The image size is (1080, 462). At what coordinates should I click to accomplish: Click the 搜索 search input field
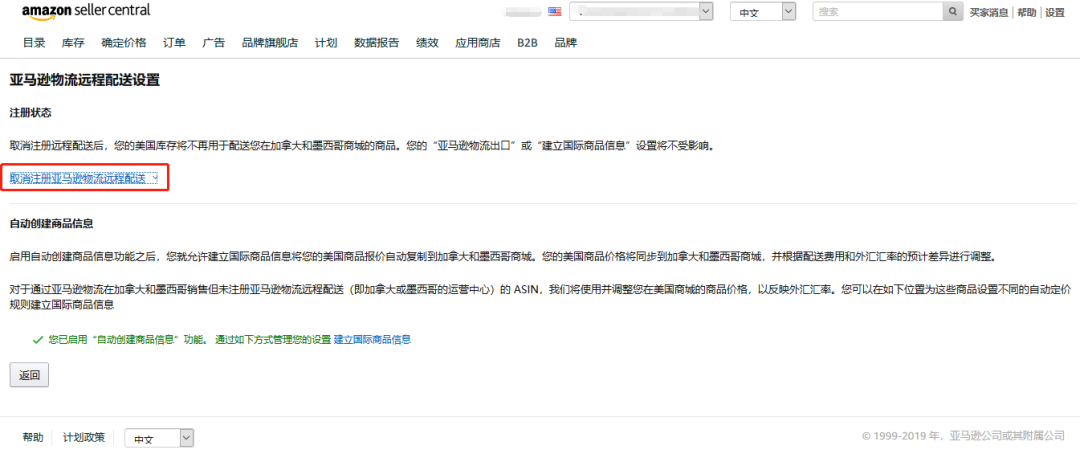pos(878,12)
